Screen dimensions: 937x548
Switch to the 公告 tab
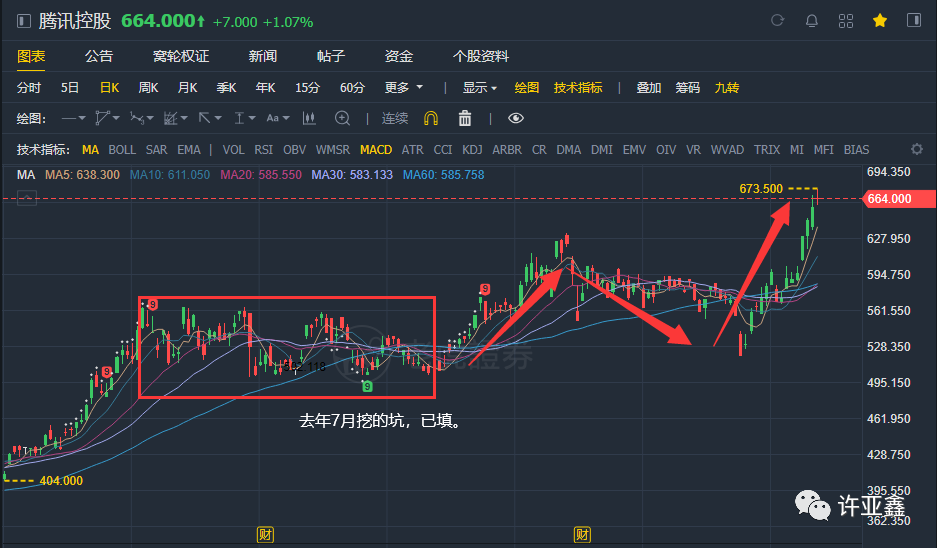99,56
